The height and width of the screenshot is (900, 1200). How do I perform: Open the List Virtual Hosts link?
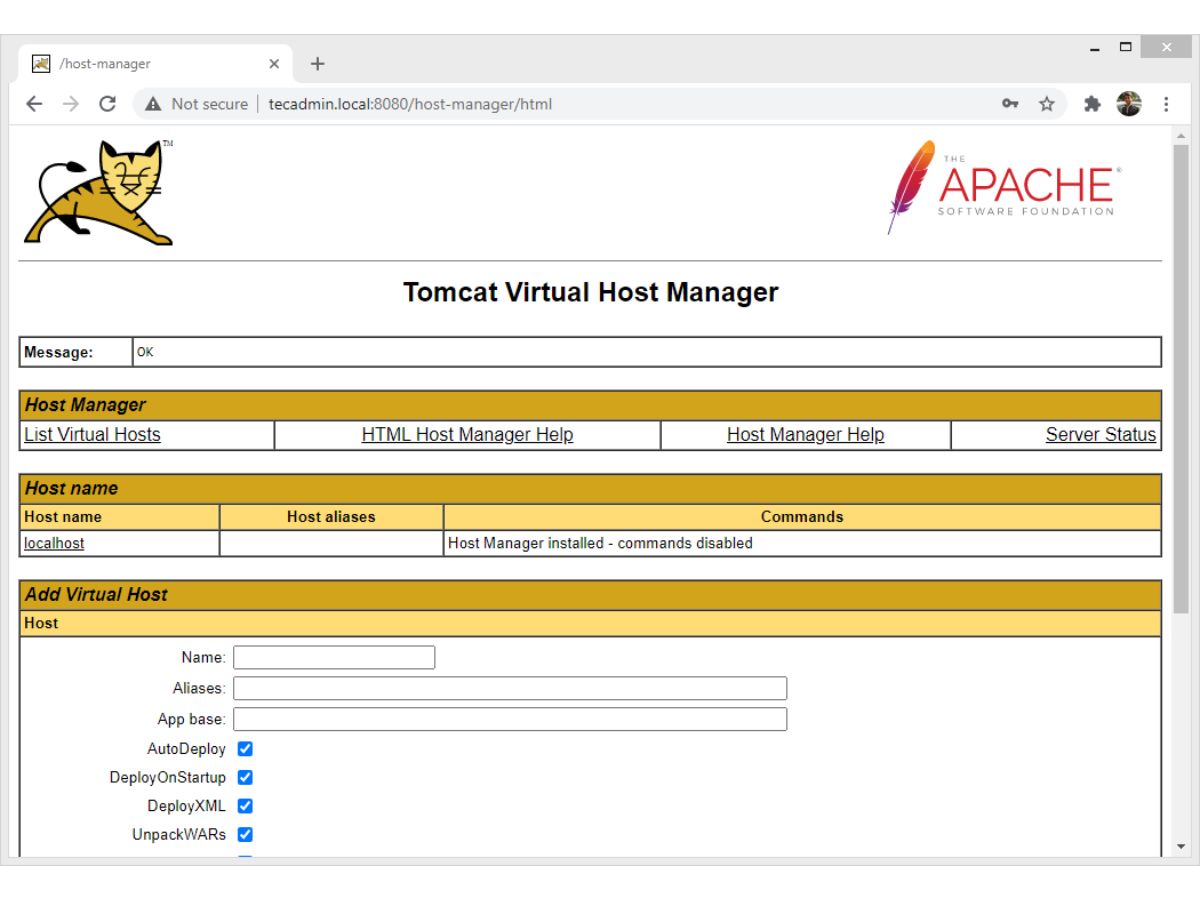point(92,435)
